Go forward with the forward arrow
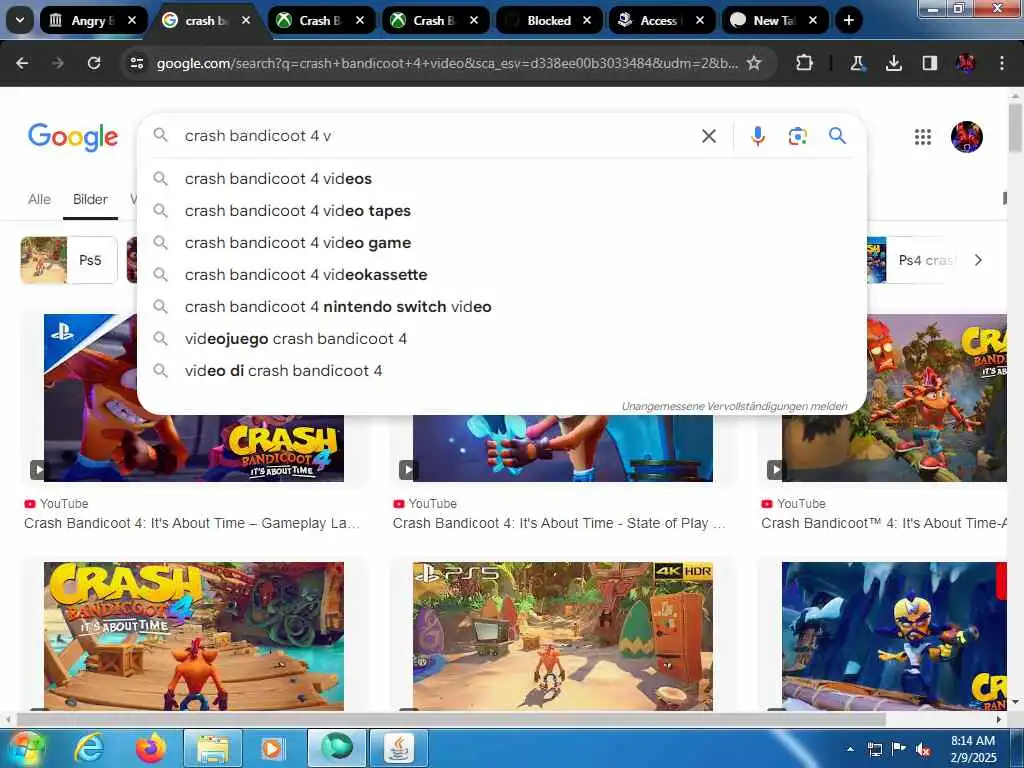 click(58, 63)
